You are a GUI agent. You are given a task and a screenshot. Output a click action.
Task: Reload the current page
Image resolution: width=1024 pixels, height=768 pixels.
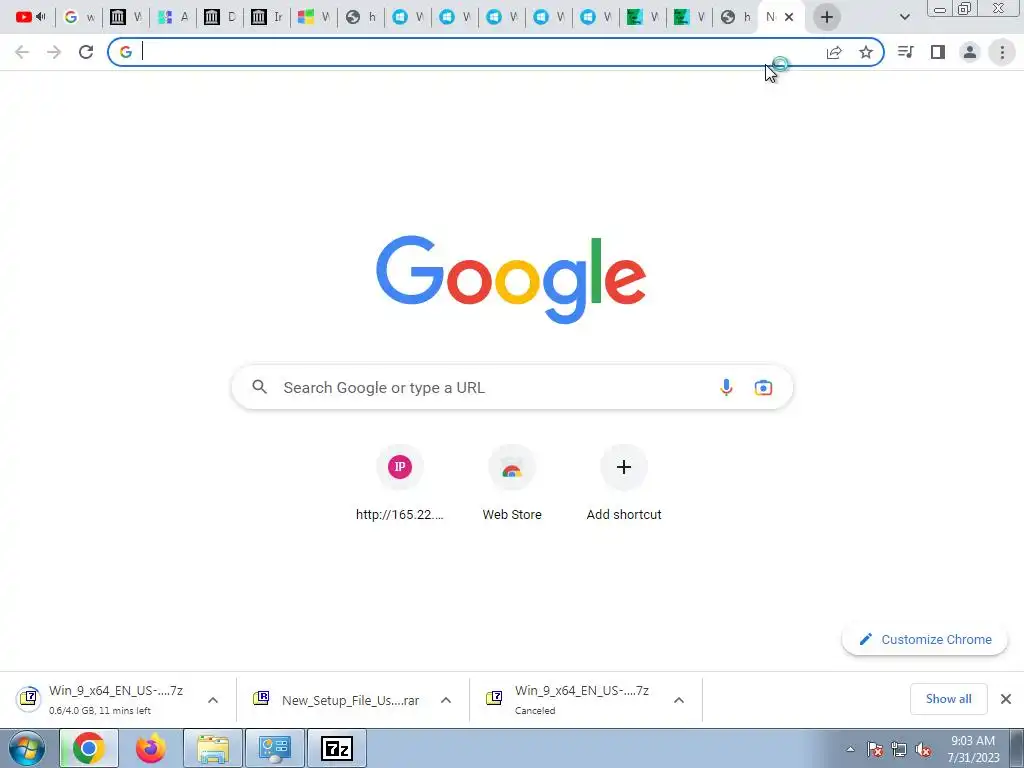click(86, 52)
